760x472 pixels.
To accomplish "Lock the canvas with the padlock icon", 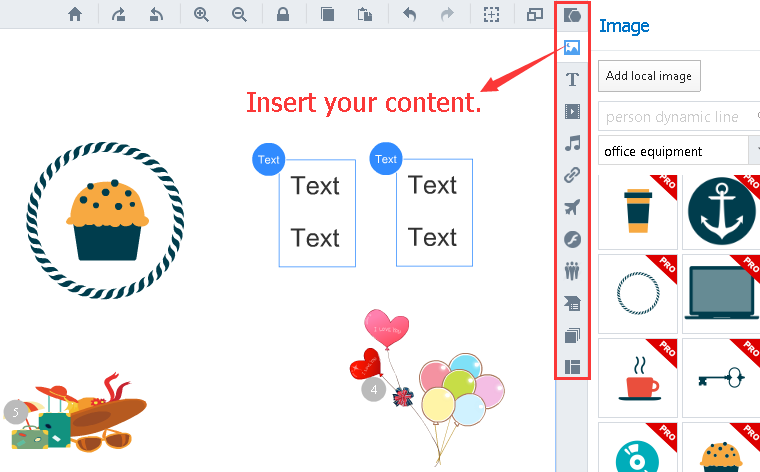I will [x=283, y=15].
